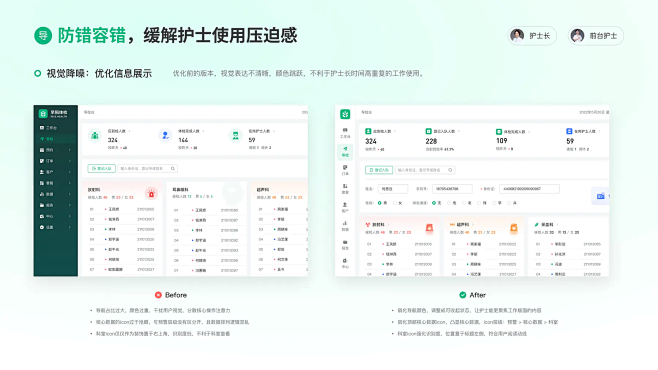Viewport: 658px width, 370px height.
Task: Focus the search input in the After mockup
Action: pos(425,170)
